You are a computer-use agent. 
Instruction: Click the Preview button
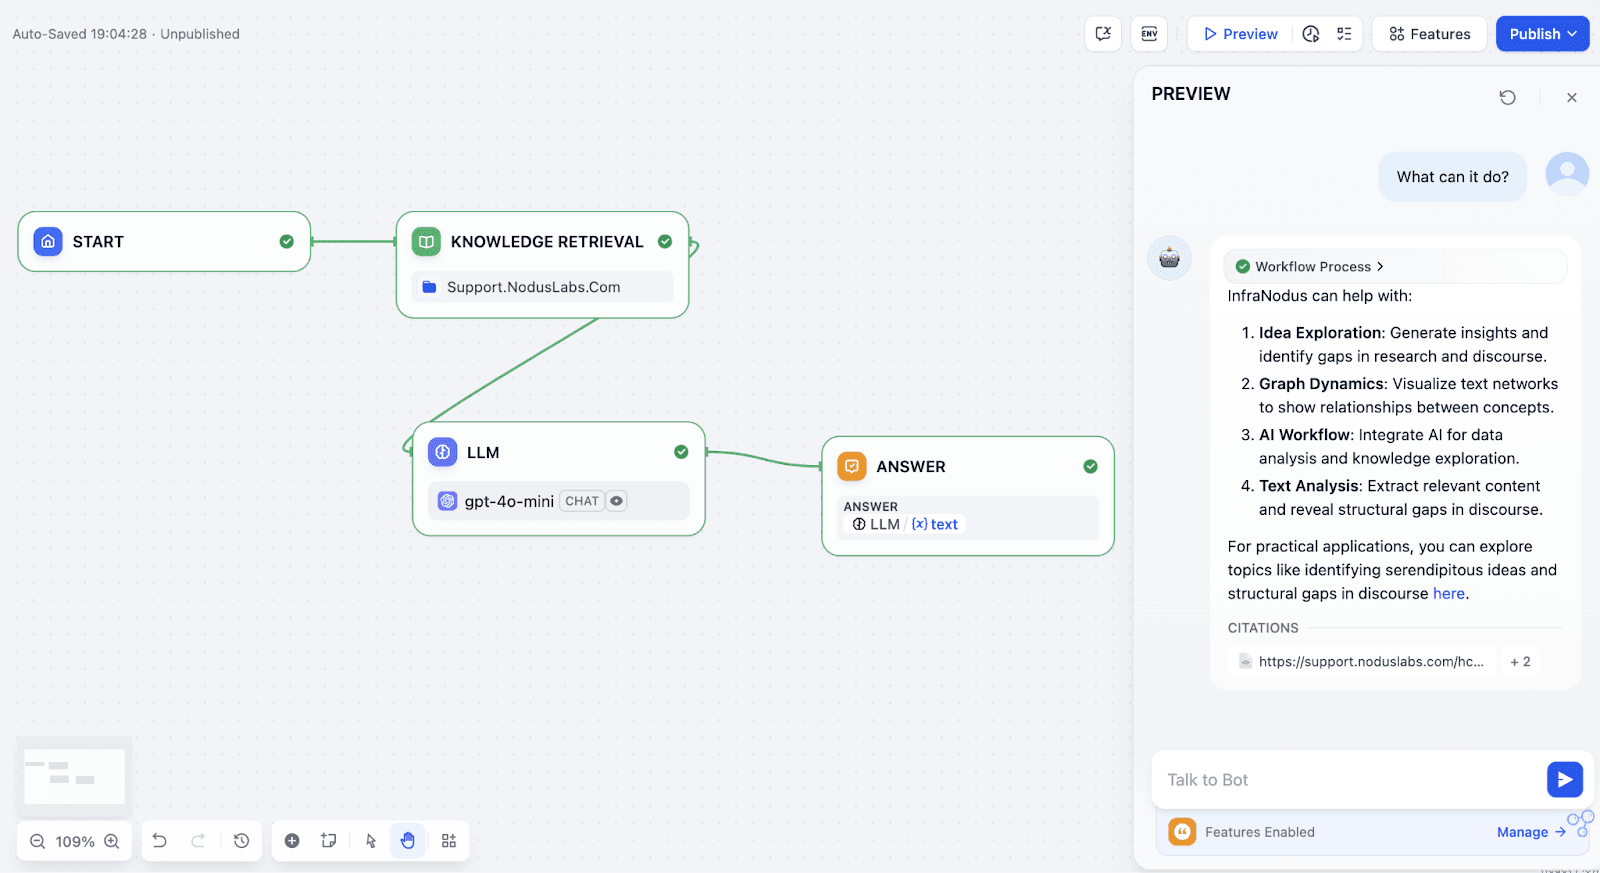tap(1240, 34)
